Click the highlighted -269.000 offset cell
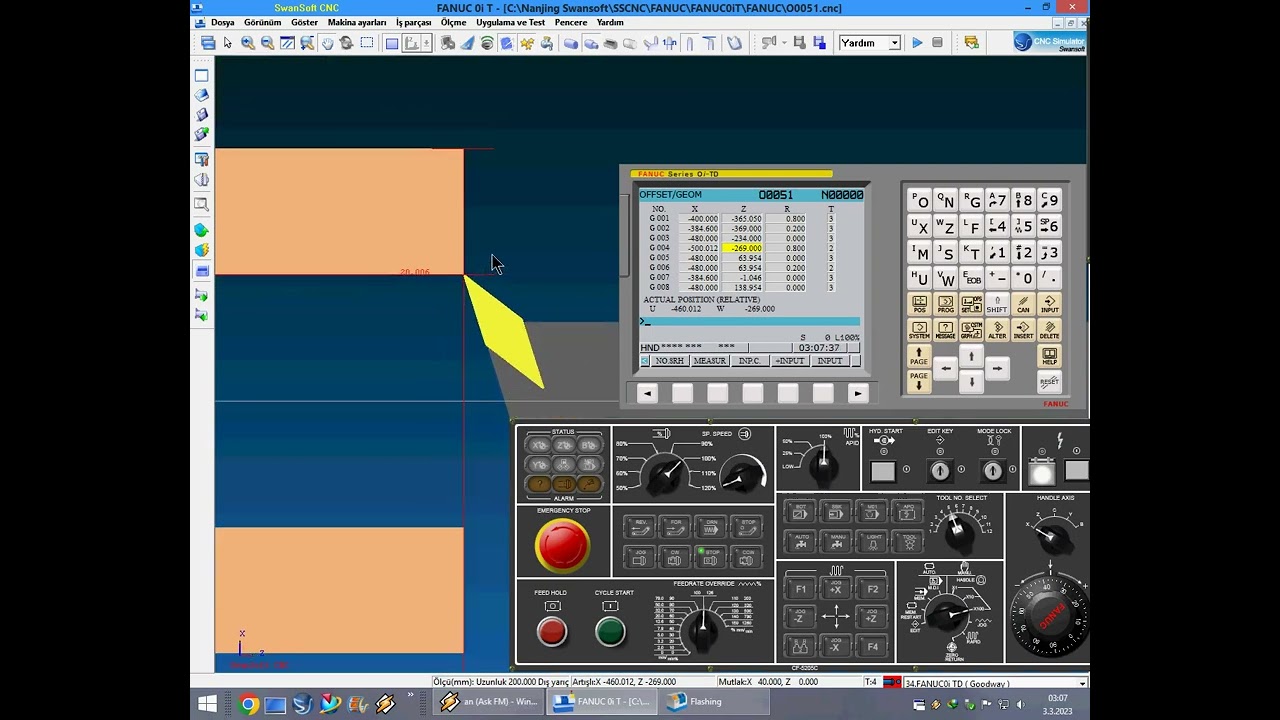 pos(743,248)
